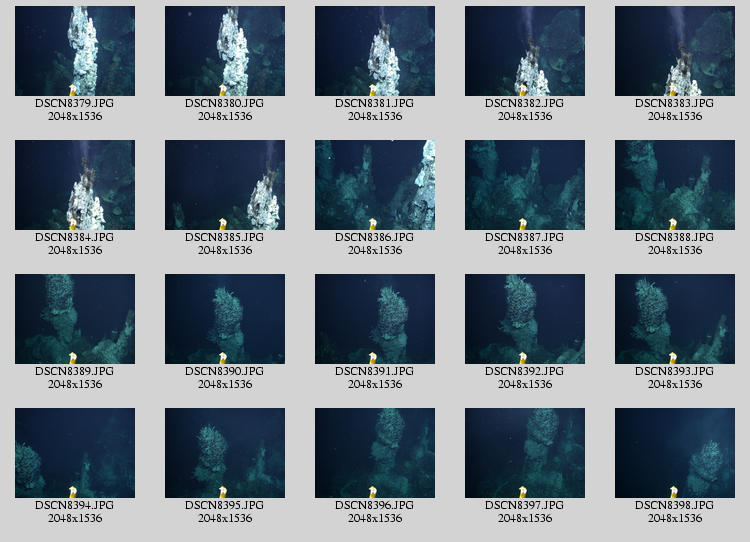The width and height of the screenshot is (750, 542).
Task: Open the DSCN8396.JPG filename label
Action: (375, 505)
